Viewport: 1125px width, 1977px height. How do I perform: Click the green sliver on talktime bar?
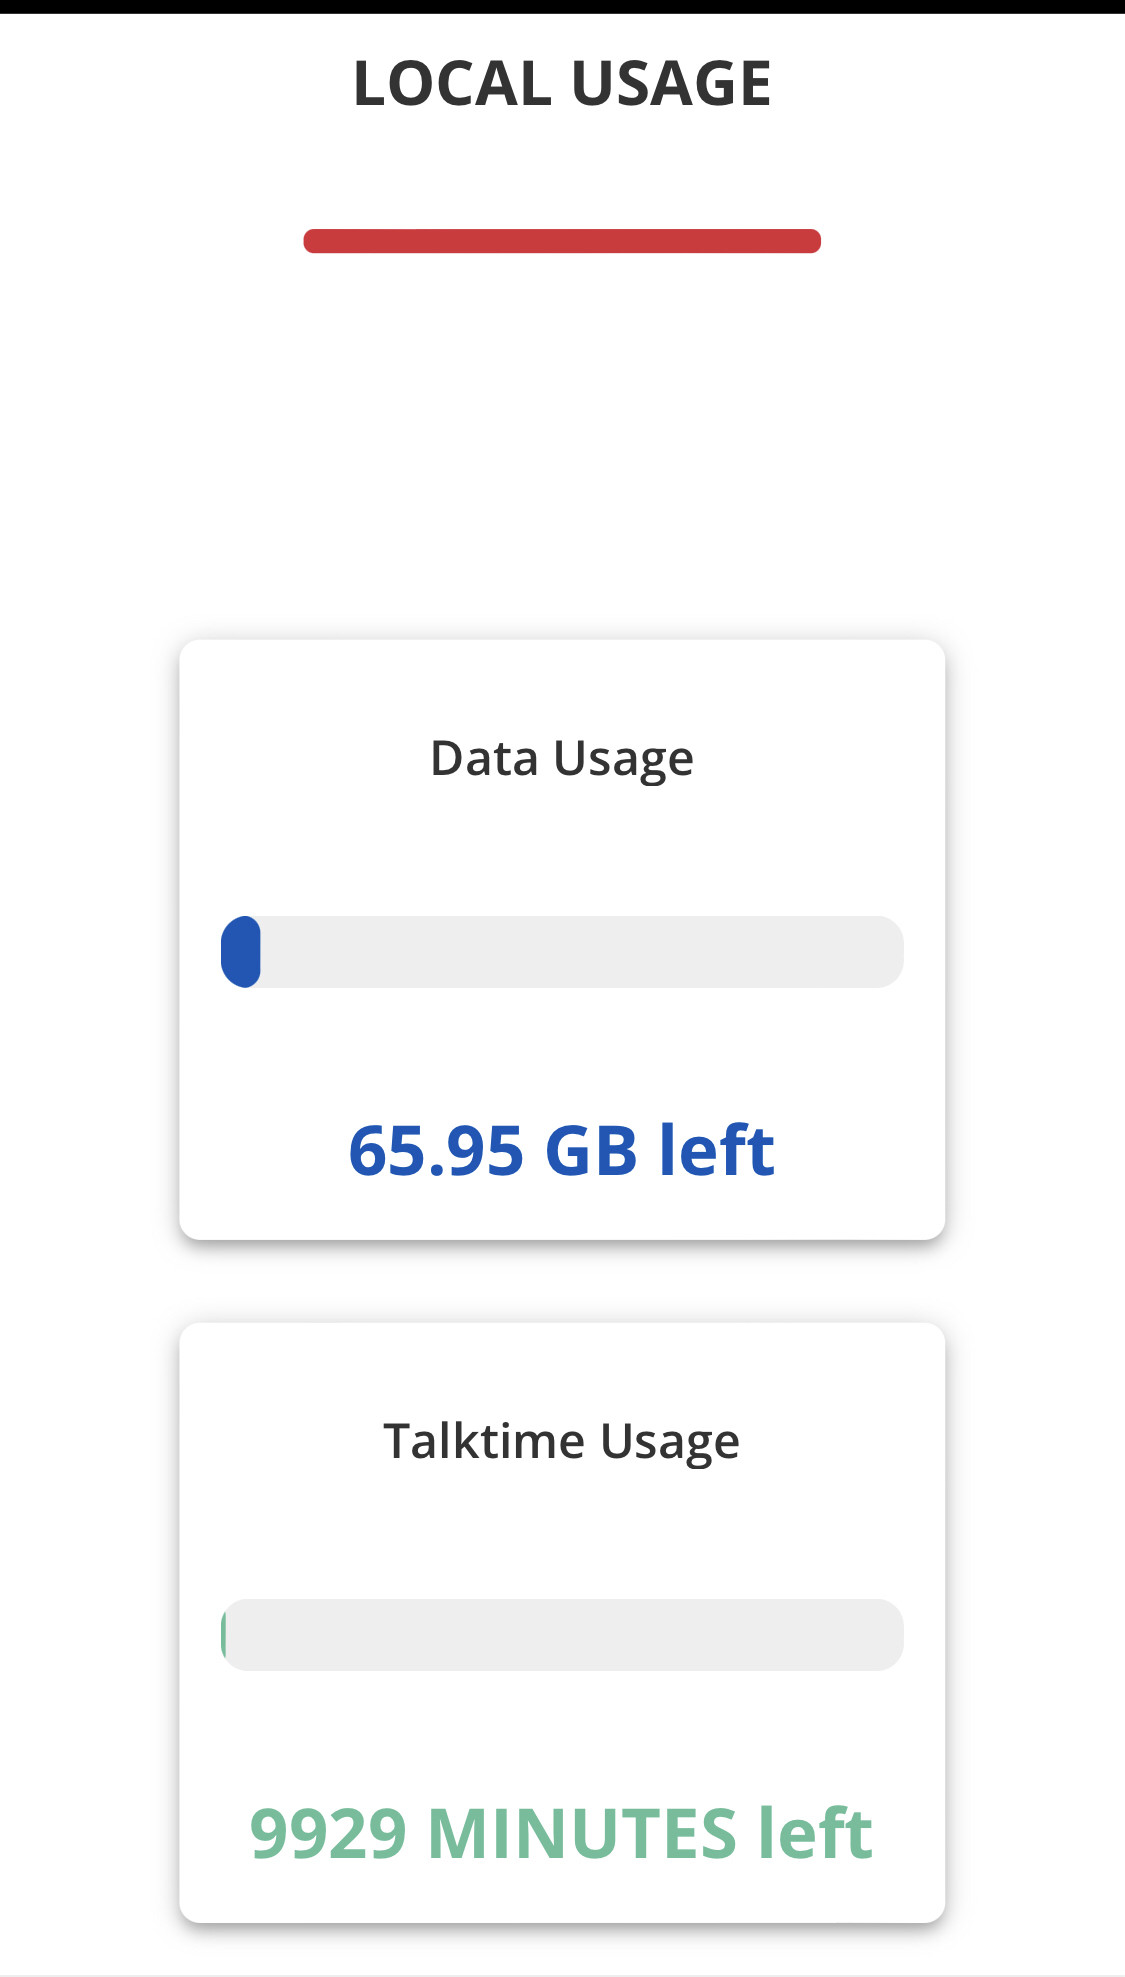(x=224, y=1635)
